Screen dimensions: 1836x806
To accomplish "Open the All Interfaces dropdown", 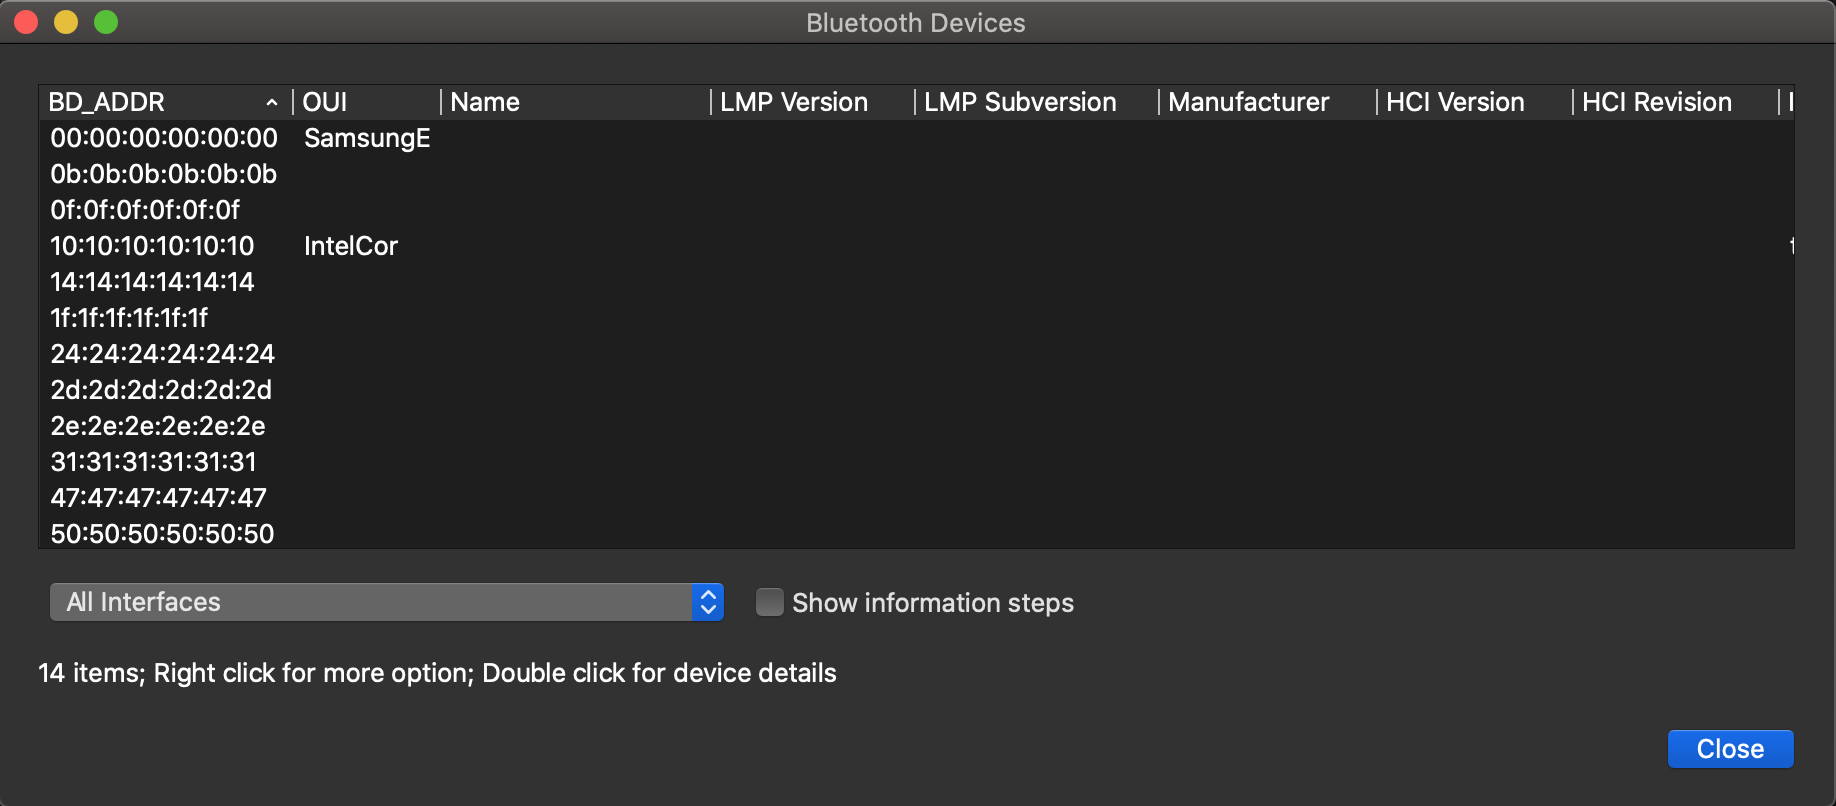I will (386, 602).
